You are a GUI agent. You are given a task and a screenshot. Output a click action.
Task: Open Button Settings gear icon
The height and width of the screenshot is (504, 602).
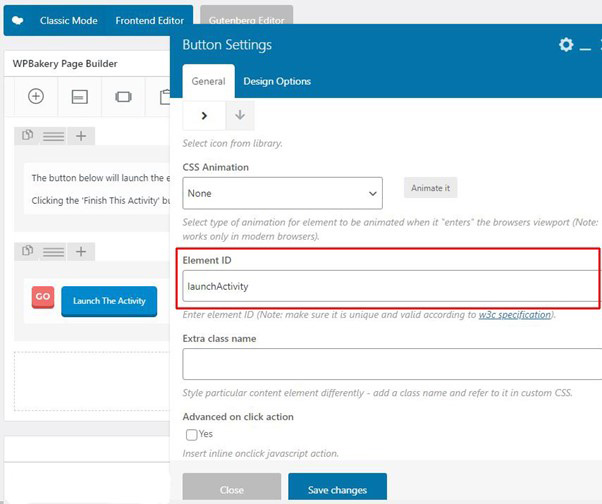click(x=566, y=45)
